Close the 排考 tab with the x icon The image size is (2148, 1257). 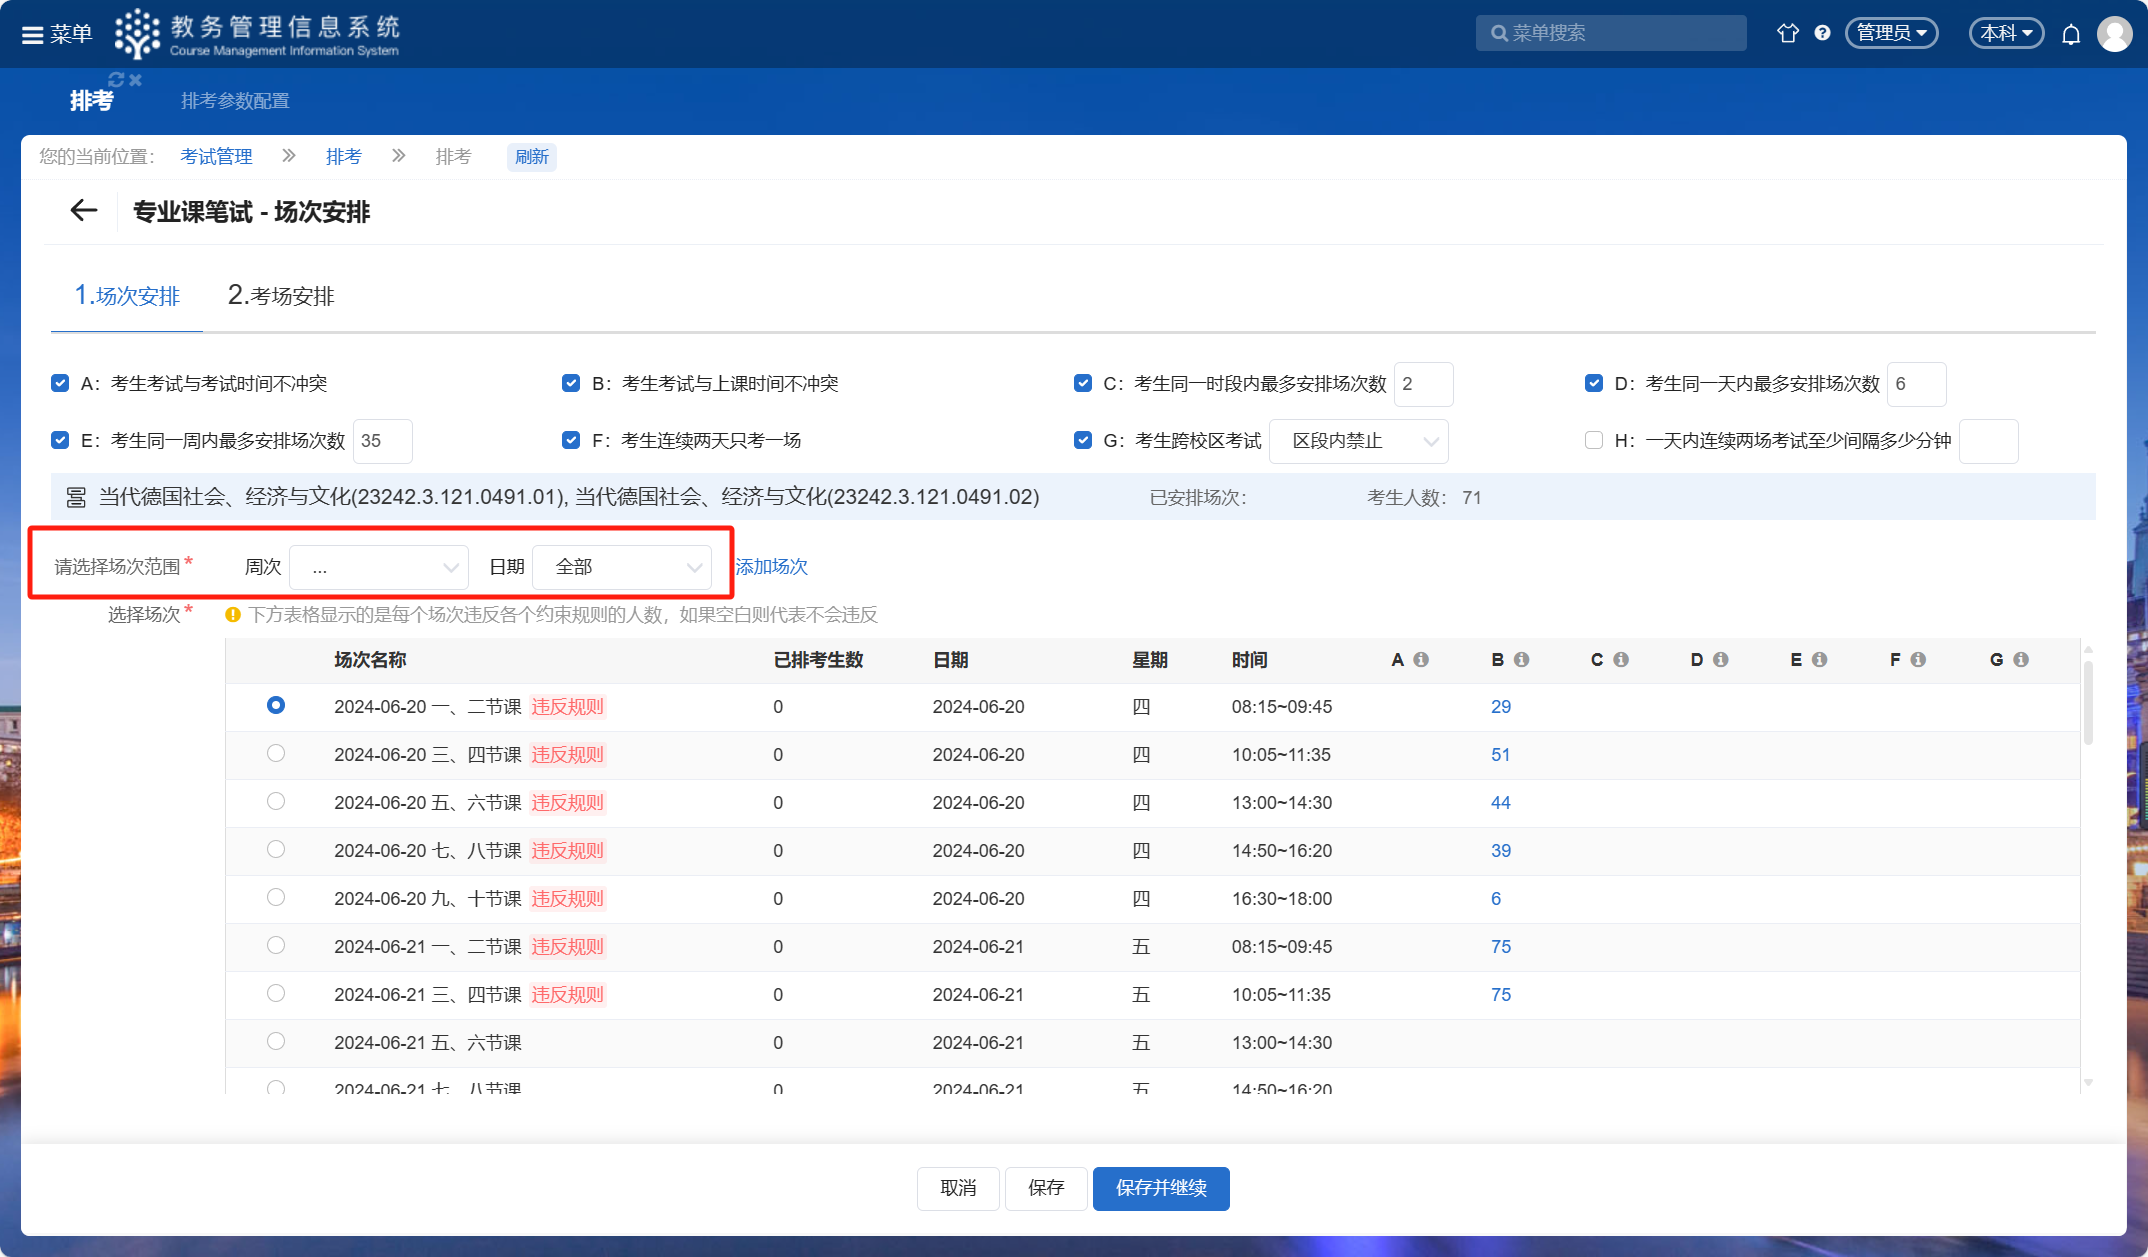coord(136,80)
